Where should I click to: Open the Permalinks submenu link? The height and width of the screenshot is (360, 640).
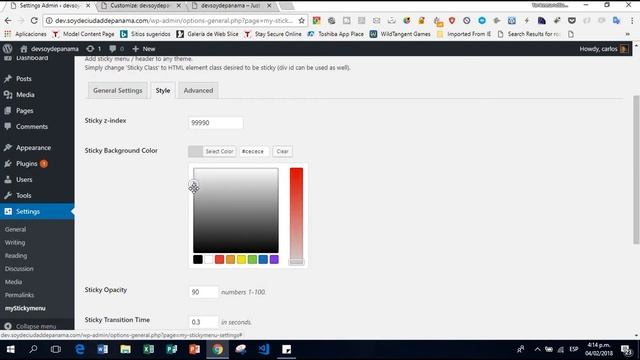[x=19, y=295]
